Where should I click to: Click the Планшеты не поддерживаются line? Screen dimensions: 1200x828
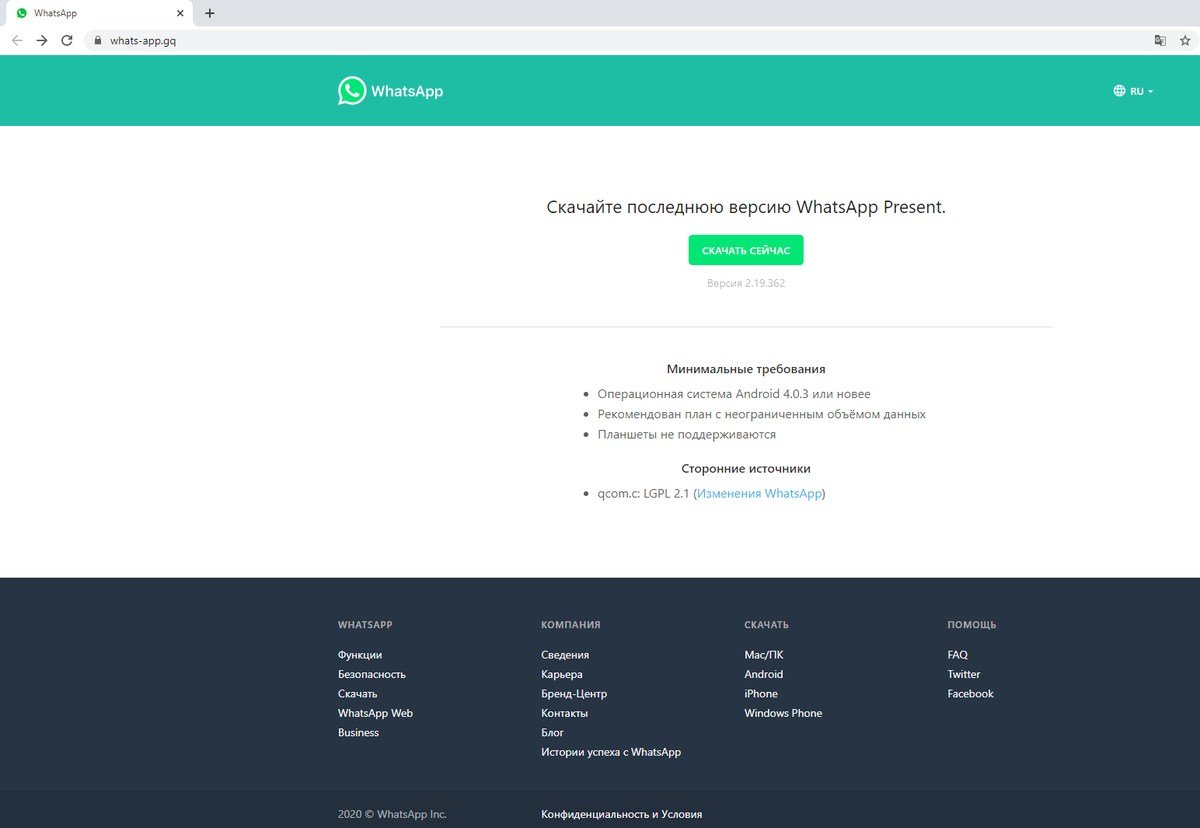coord(687,435)
